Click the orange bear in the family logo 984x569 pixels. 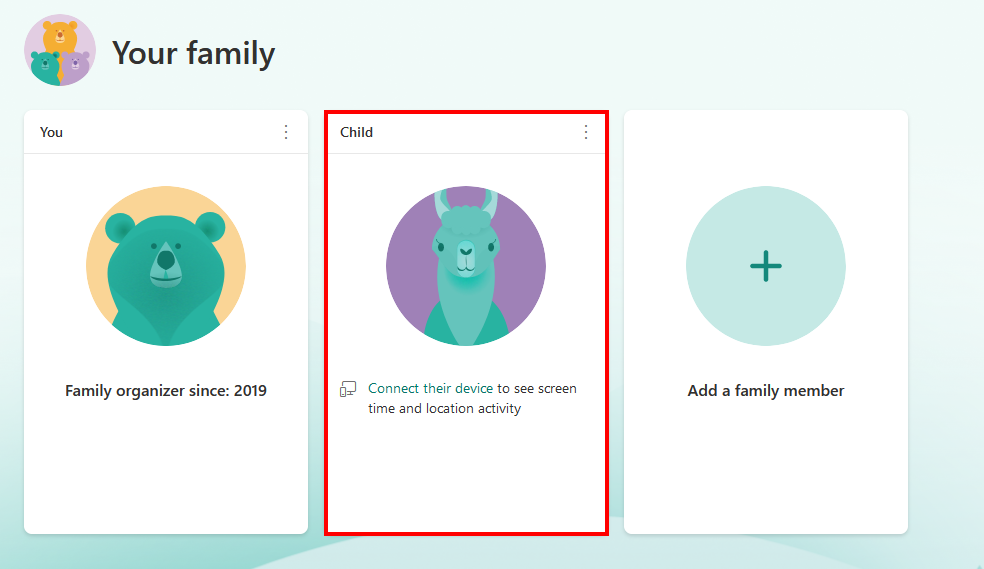click(x=60, y=37)
